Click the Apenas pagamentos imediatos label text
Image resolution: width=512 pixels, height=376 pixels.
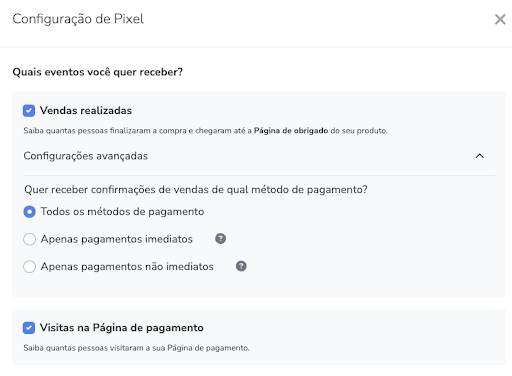click(117, 239)
